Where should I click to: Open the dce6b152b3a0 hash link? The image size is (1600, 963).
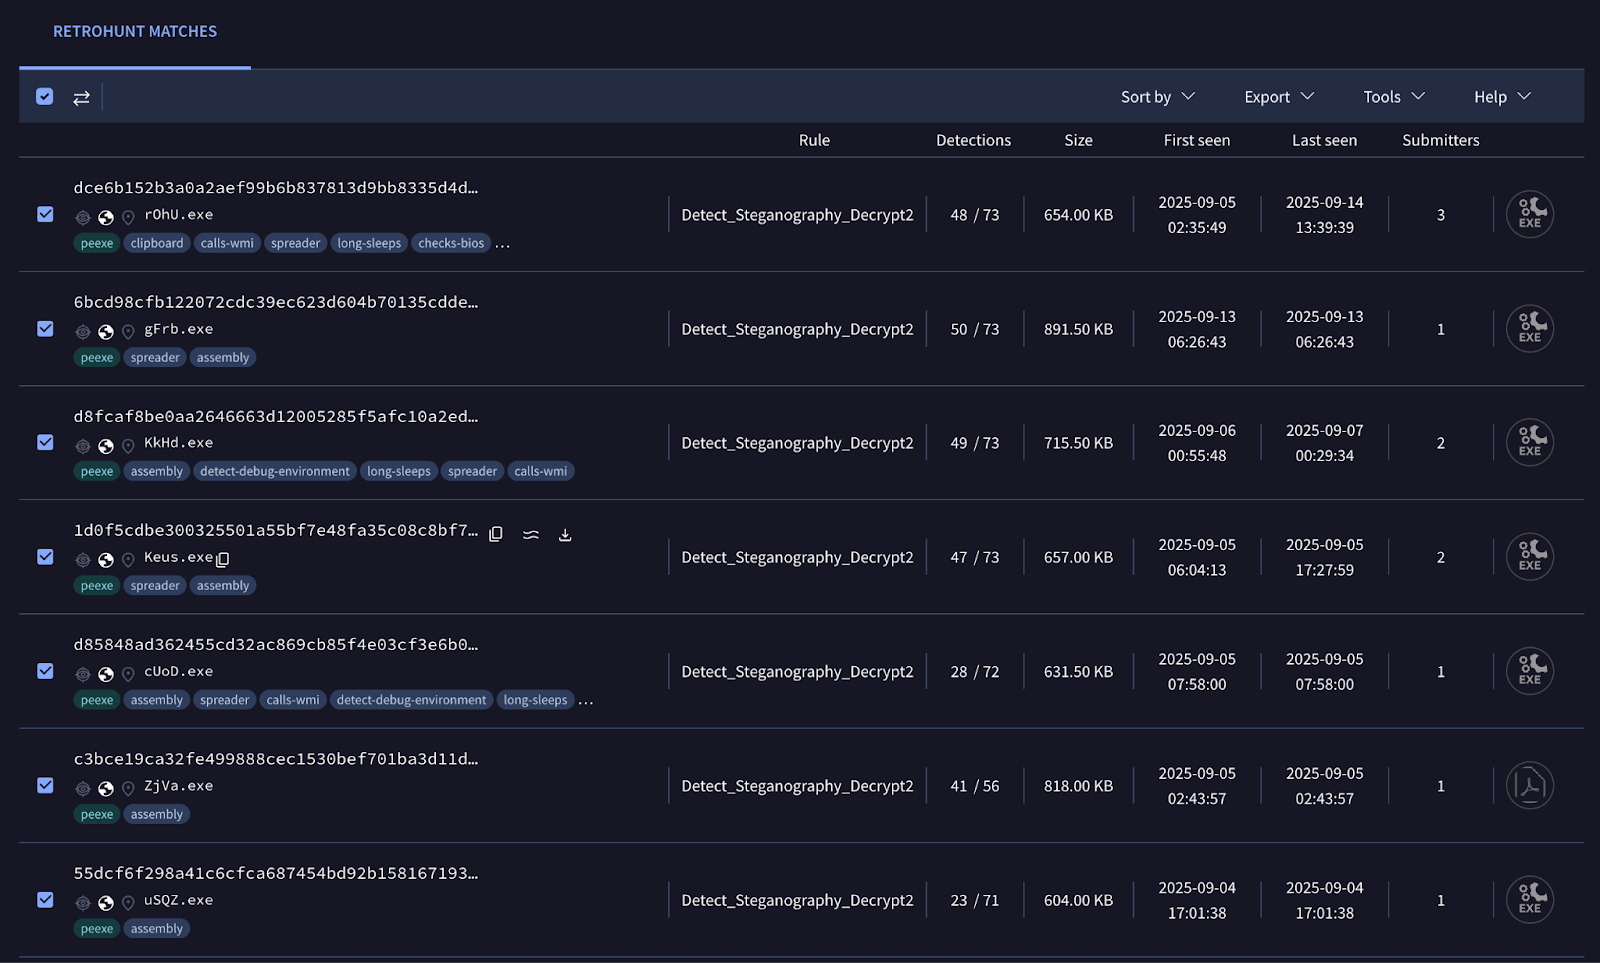(275, 187)
